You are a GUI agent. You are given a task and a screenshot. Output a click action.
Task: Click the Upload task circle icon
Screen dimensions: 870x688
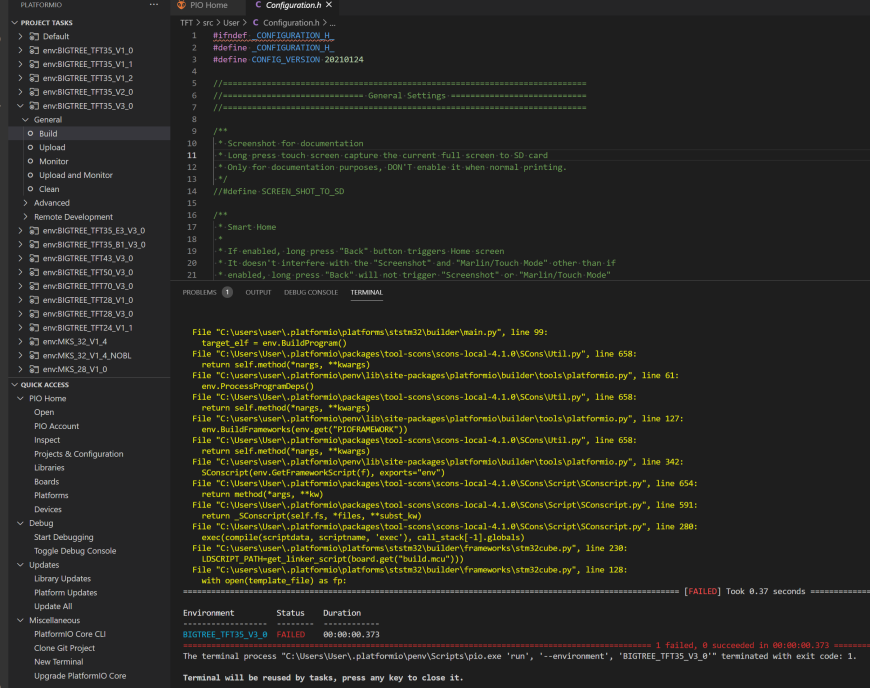pos(31,147)
